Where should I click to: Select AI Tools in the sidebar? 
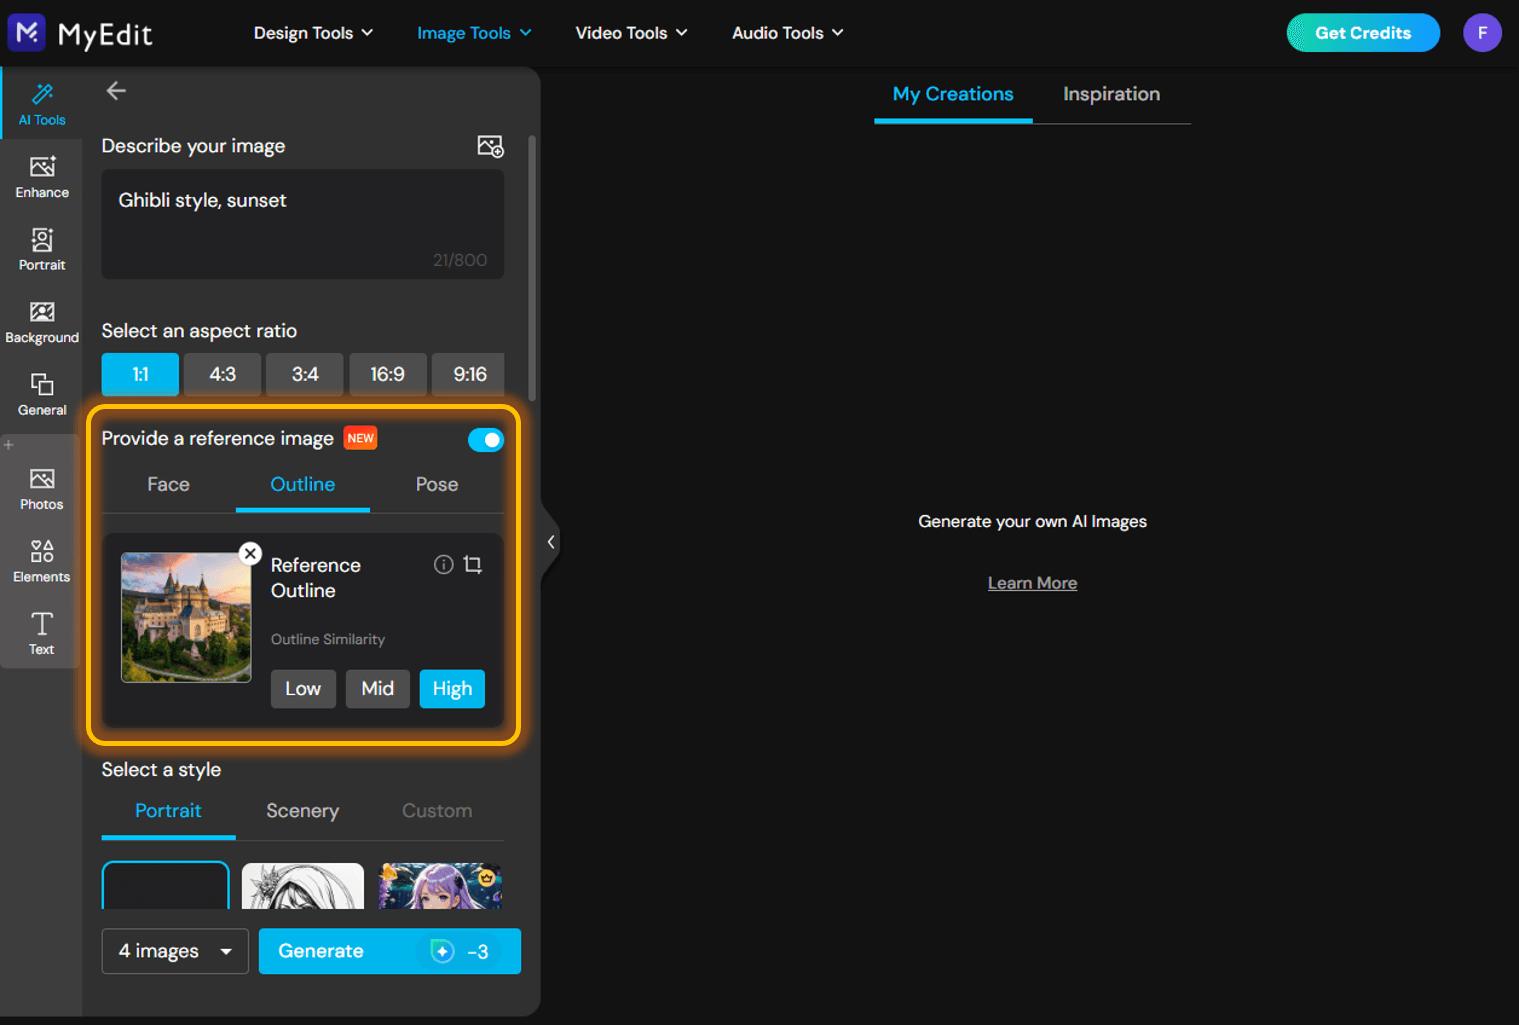tap(42, 104)
